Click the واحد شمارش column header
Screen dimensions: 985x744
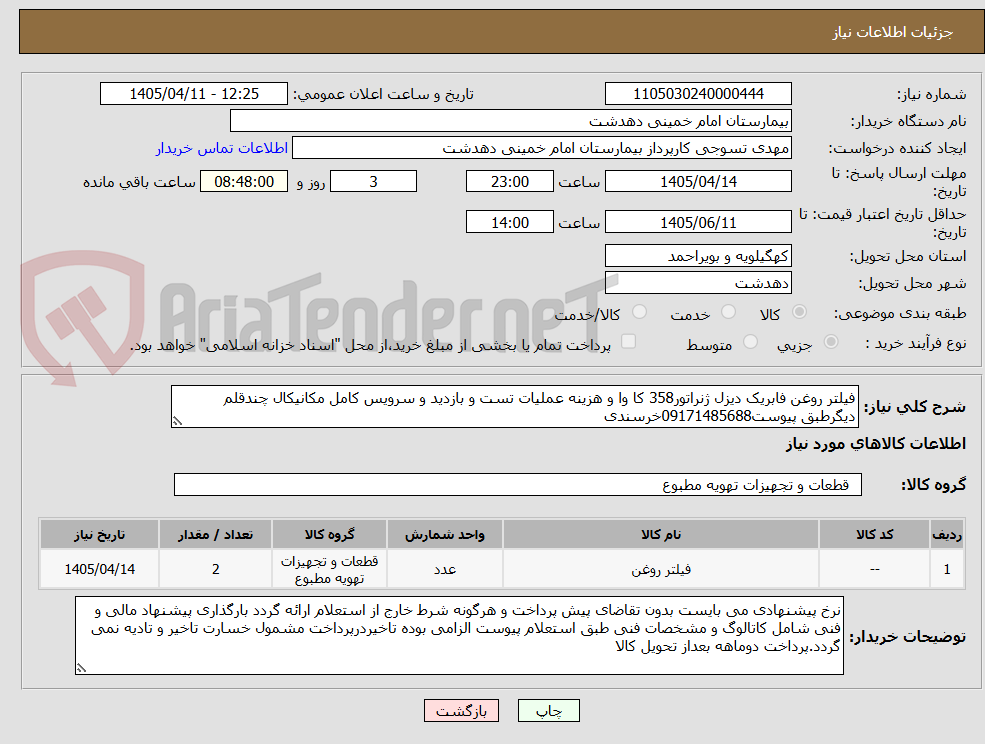click(445, 534)
